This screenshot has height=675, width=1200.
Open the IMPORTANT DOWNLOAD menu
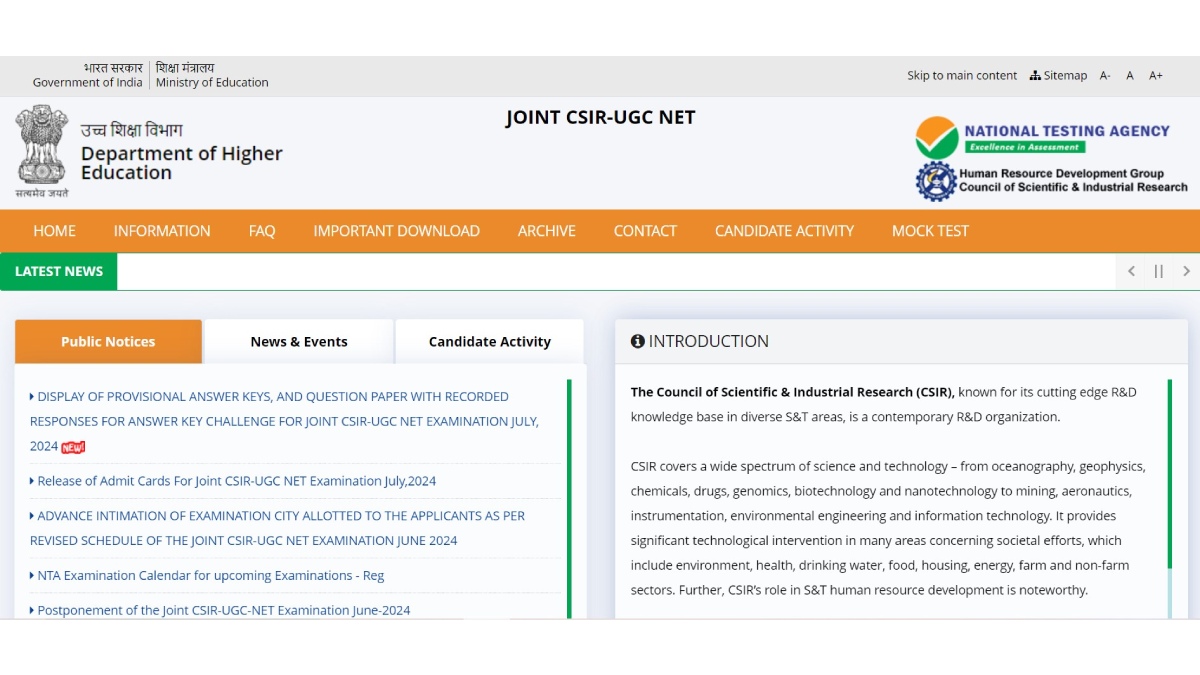[x=396, y=231]
